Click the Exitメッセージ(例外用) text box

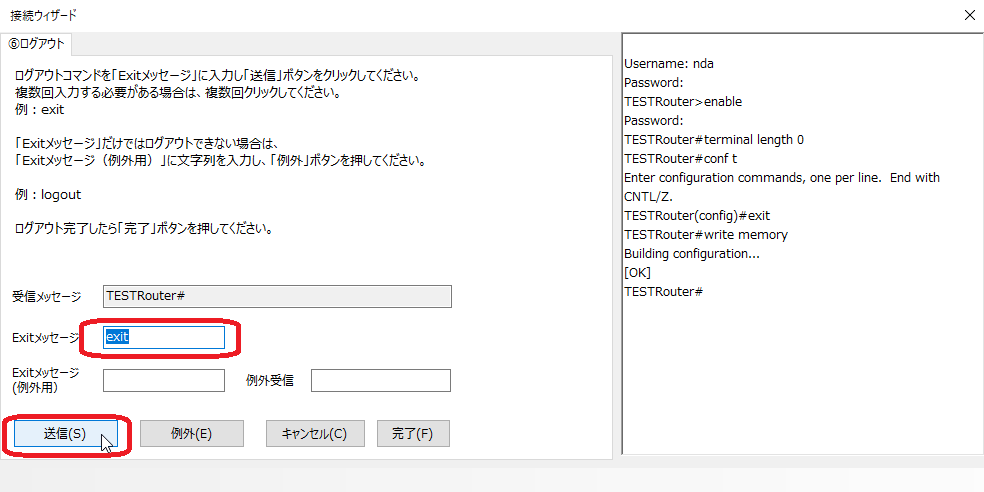coord(164,381)
